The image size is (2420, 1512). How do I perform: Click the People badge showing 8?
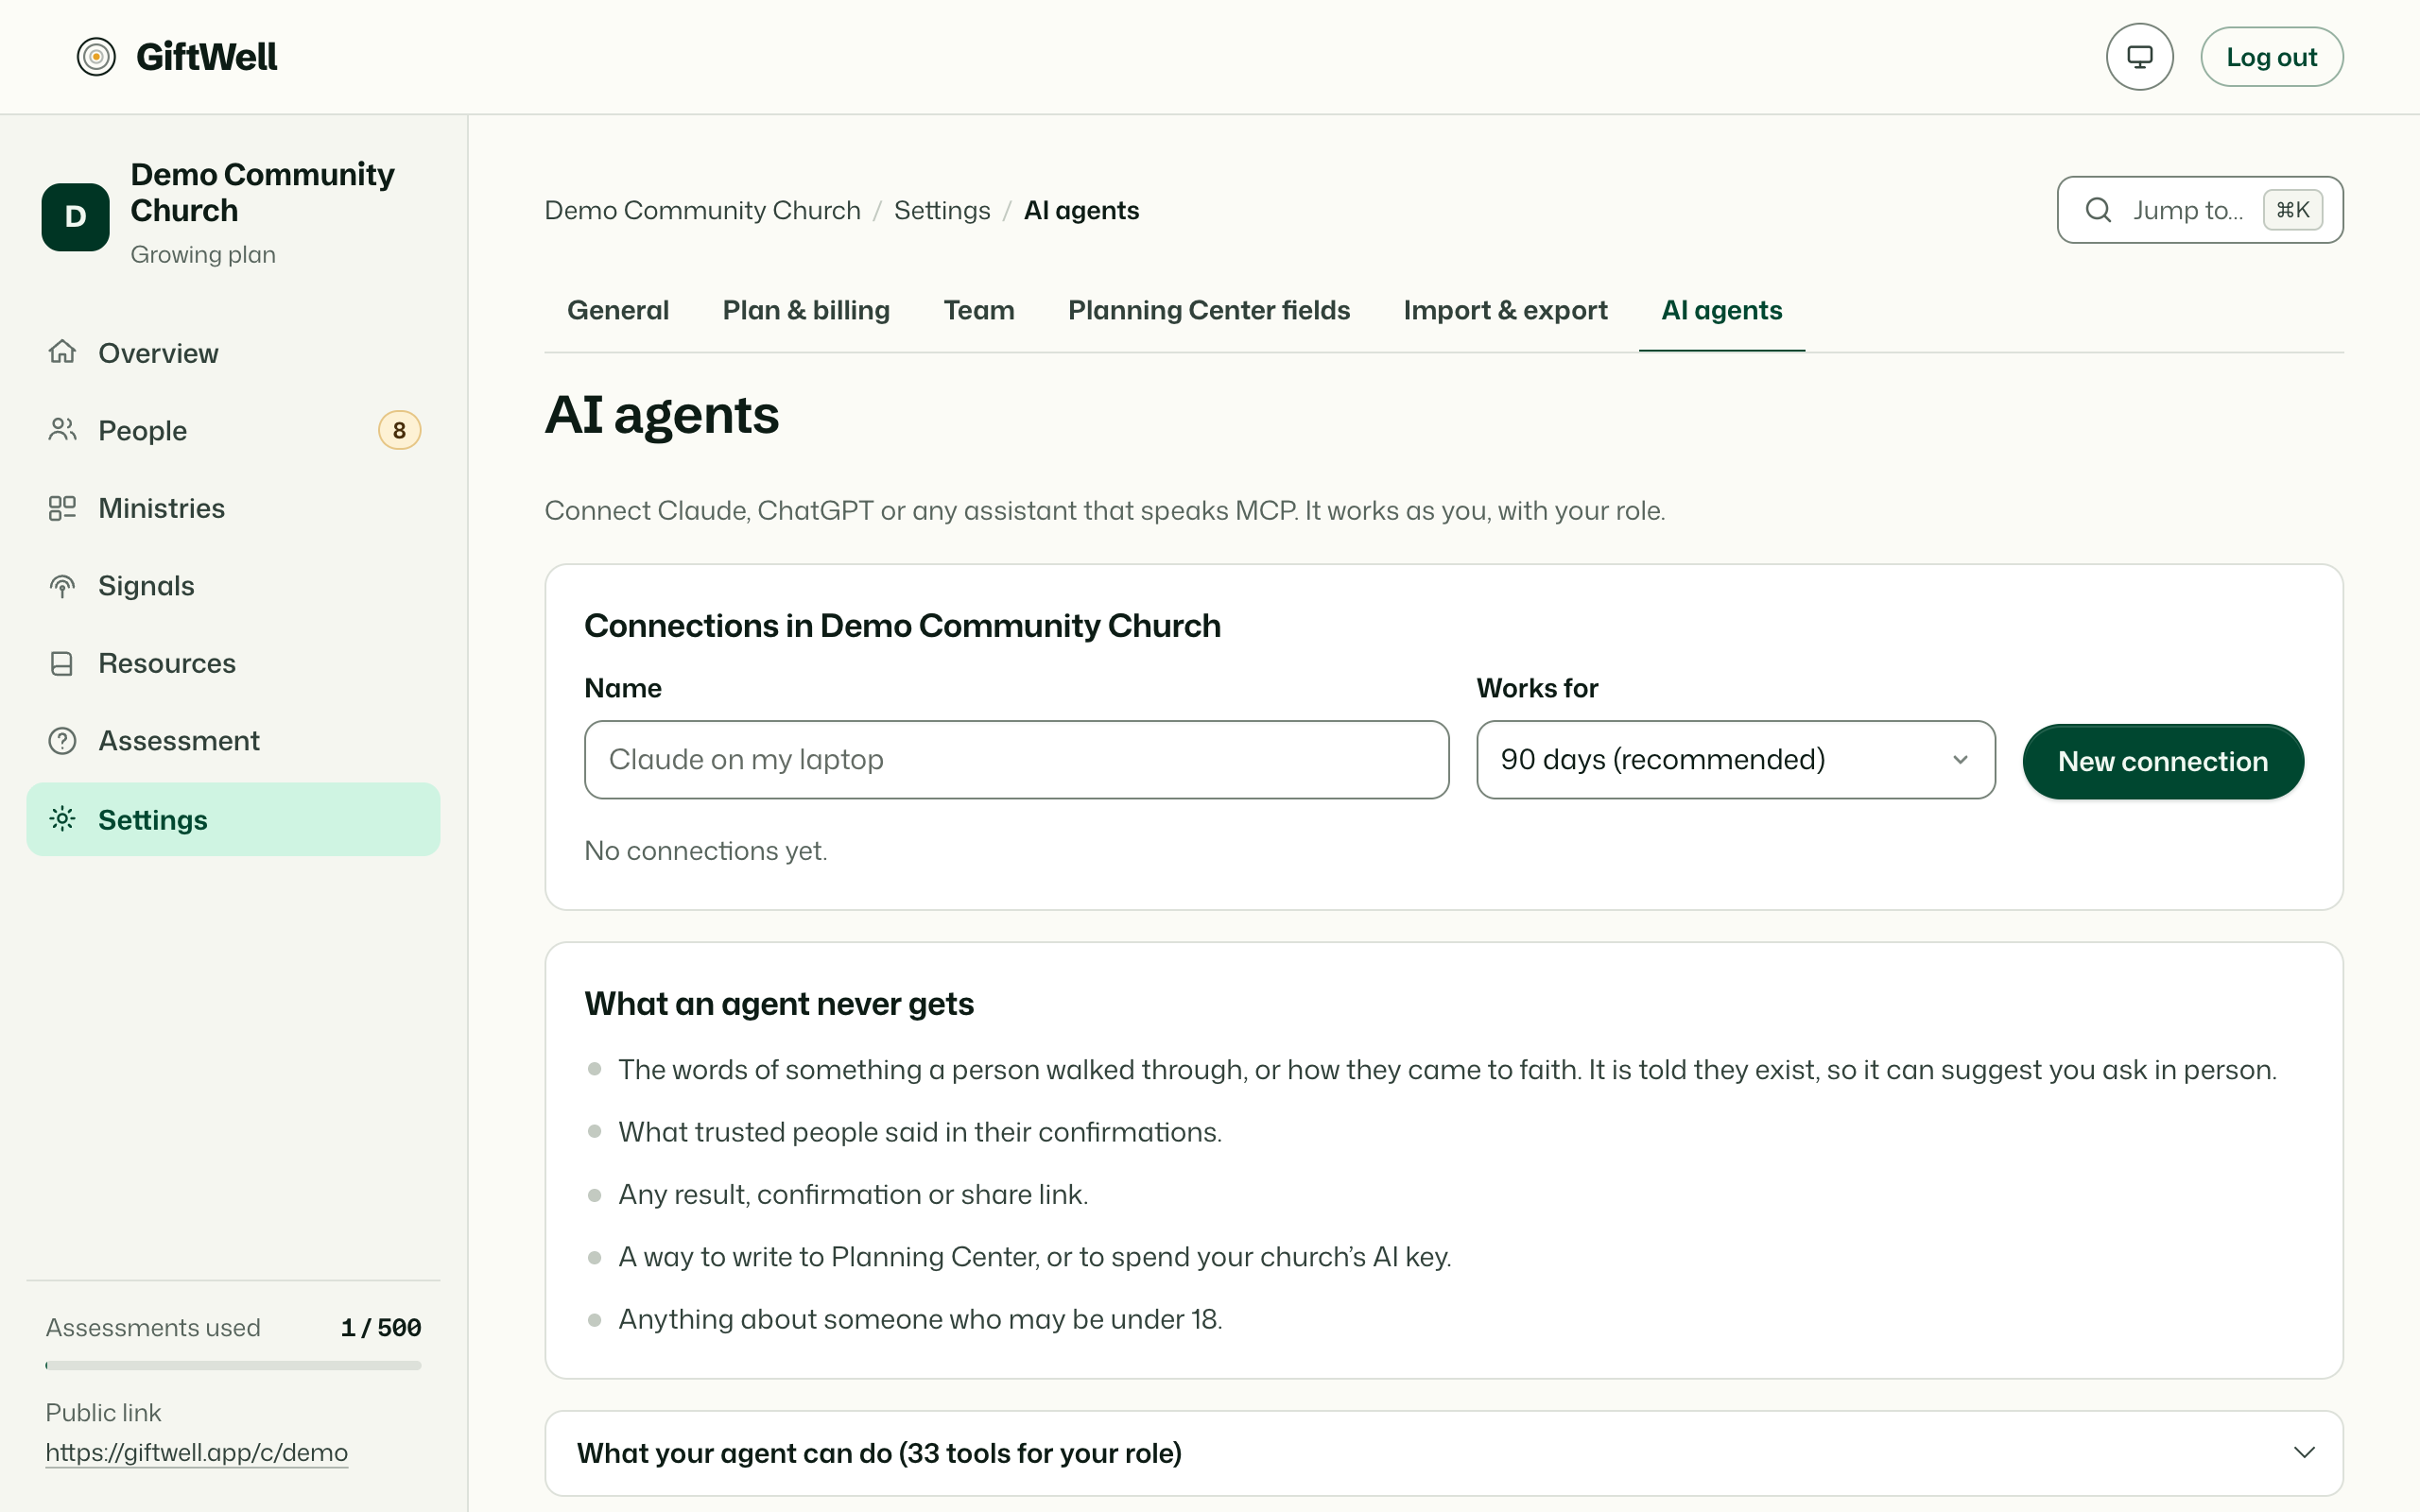[399, 430]
